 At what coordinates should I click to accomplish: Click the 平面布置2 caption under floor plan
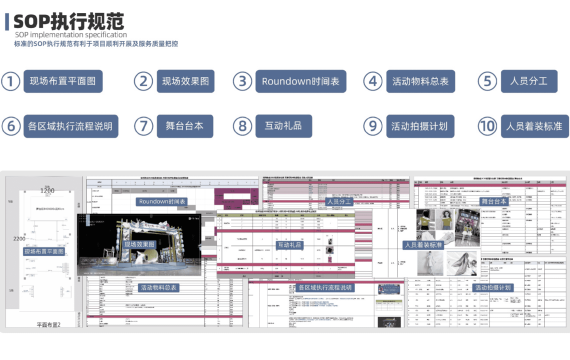click(x=48, y=324)
